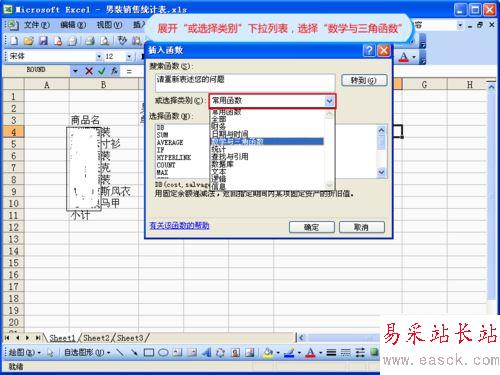Go to last sheet navigation arrow
The image size is (500, 375).
point(38,338)
